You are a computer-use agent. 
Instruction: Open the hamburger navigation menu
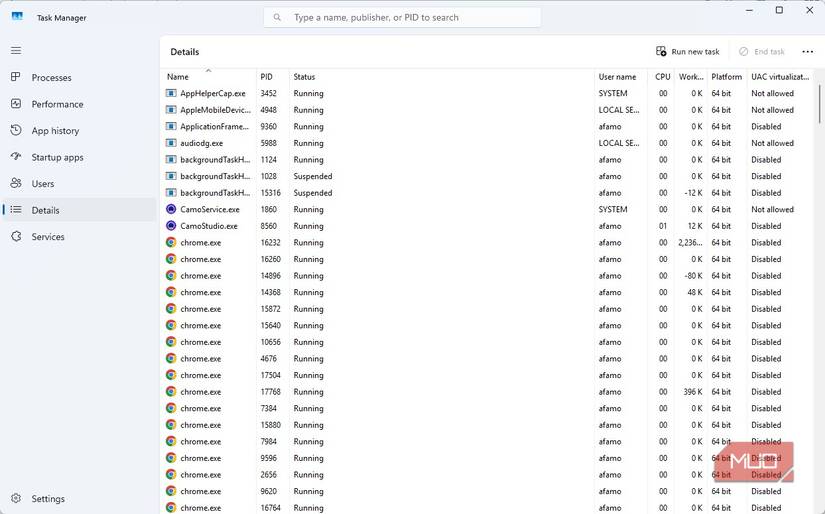16,51
